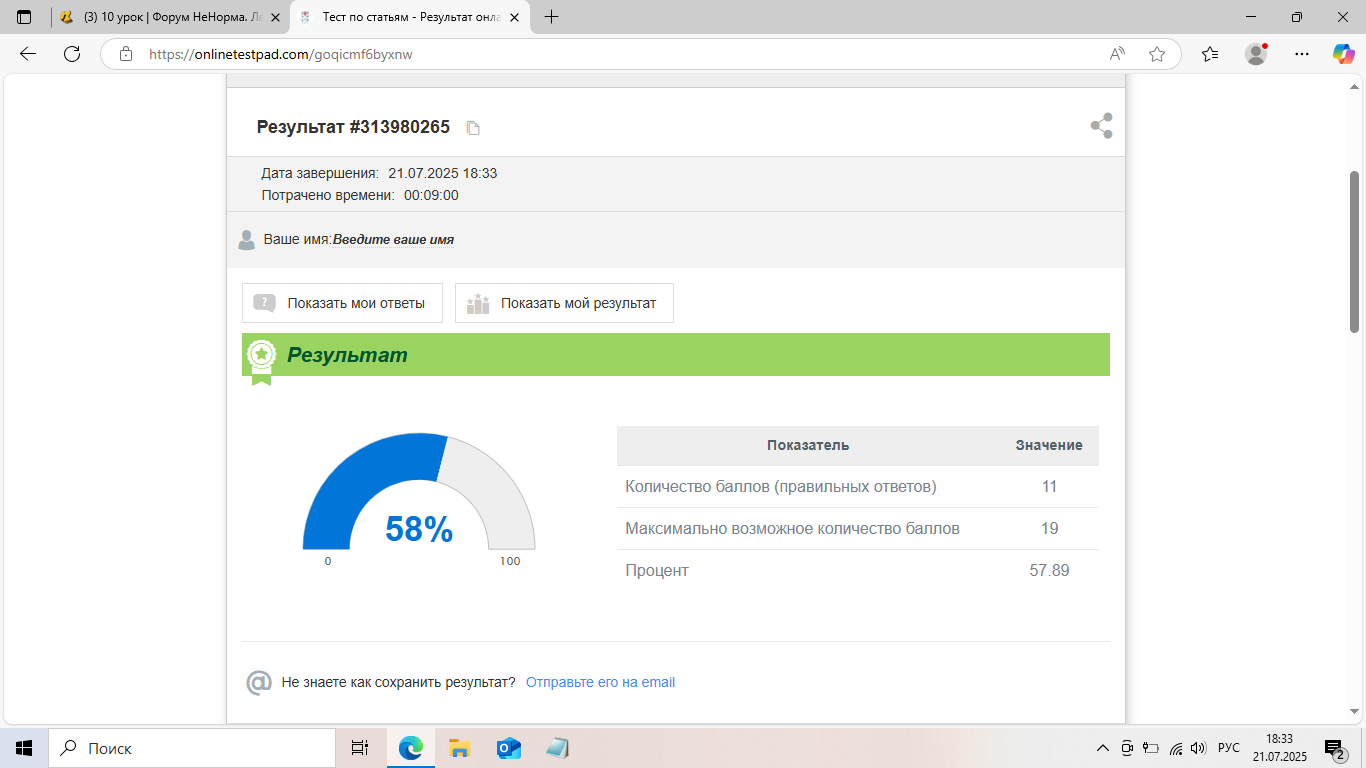Screen dimensions: 1366x768
Task: Select 'Результат #313980265' heading text
Action: 353,127
